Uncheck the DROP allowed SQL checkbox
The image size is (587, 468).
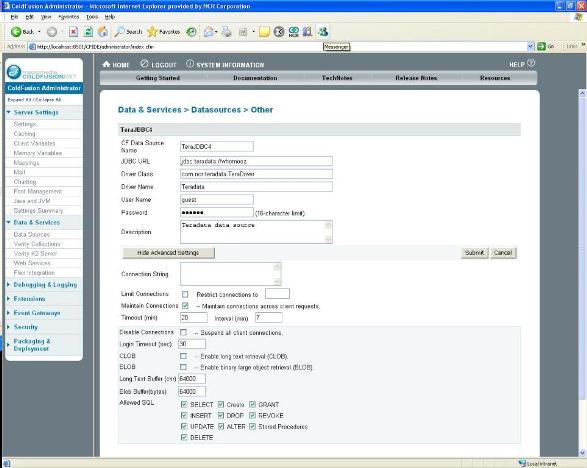(221, 415)
